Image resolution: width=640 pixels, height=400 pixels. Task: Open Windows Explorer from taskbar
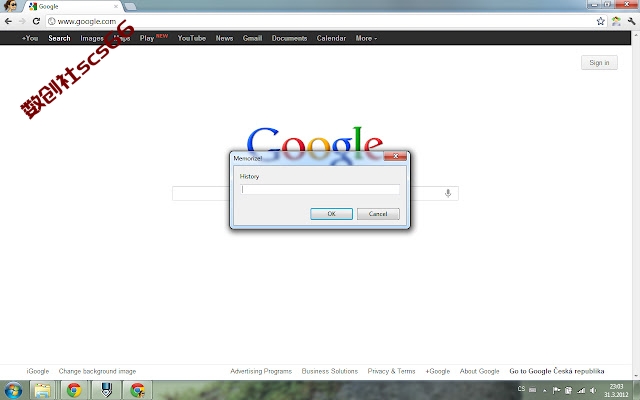pos(42,391)
